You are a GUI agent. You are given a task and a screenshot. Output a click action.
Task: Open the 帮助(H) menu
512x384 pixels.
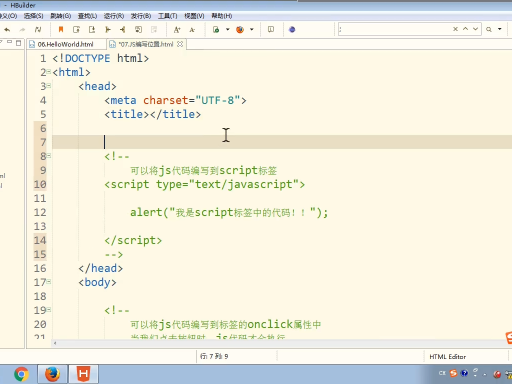coord(222,16)
